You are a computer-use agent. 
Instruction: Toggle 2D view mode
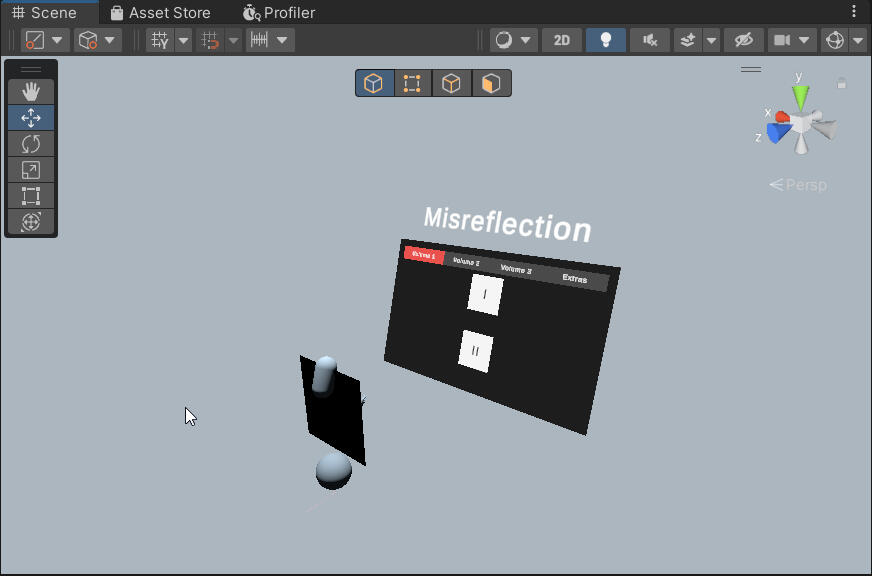(562, 40)
